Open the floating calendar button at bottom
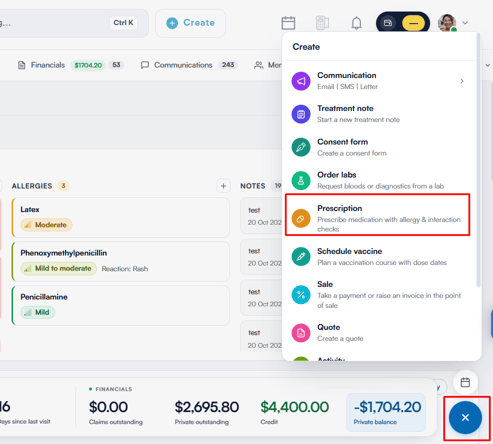Viewport: 493px width, 444px height. pos(465,382)
